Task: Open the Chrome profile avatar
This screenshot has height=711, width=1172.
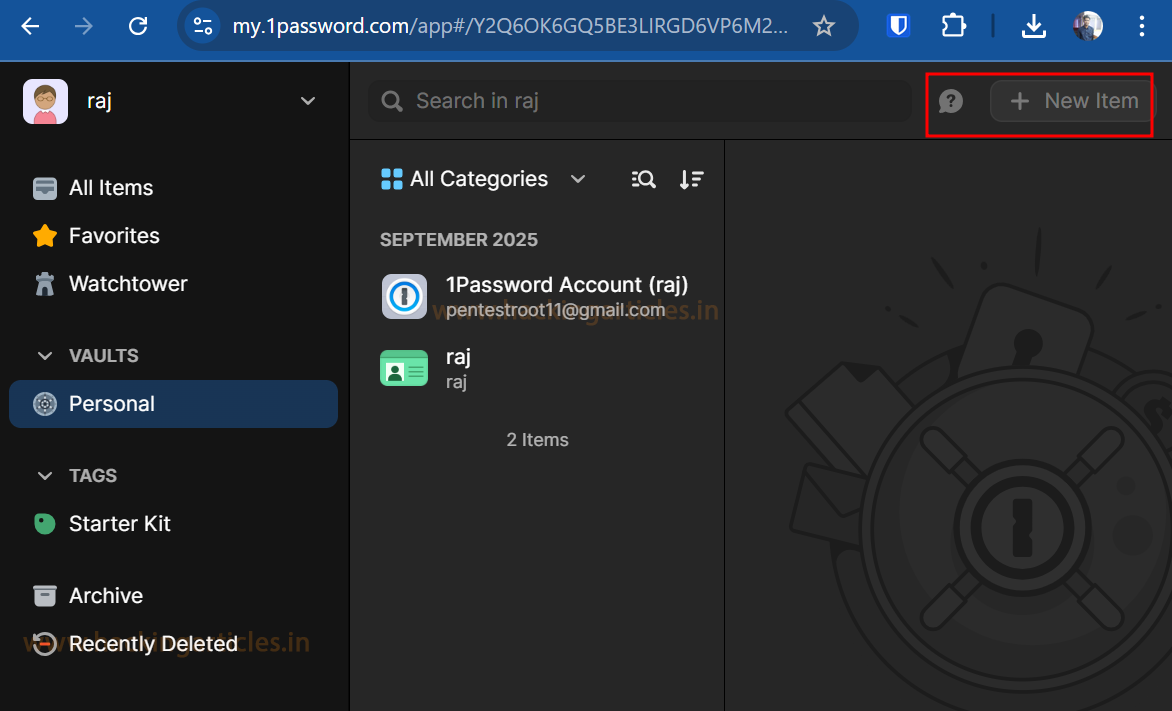Action: (1088, 26)
